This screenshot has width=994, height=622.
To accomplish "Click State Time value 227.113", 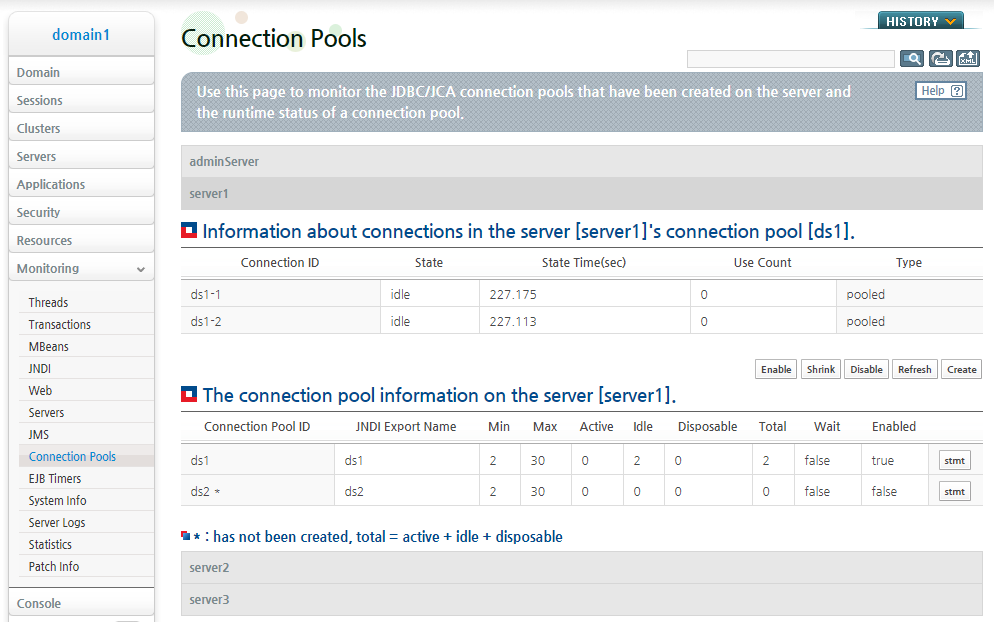I will [513, 321].
